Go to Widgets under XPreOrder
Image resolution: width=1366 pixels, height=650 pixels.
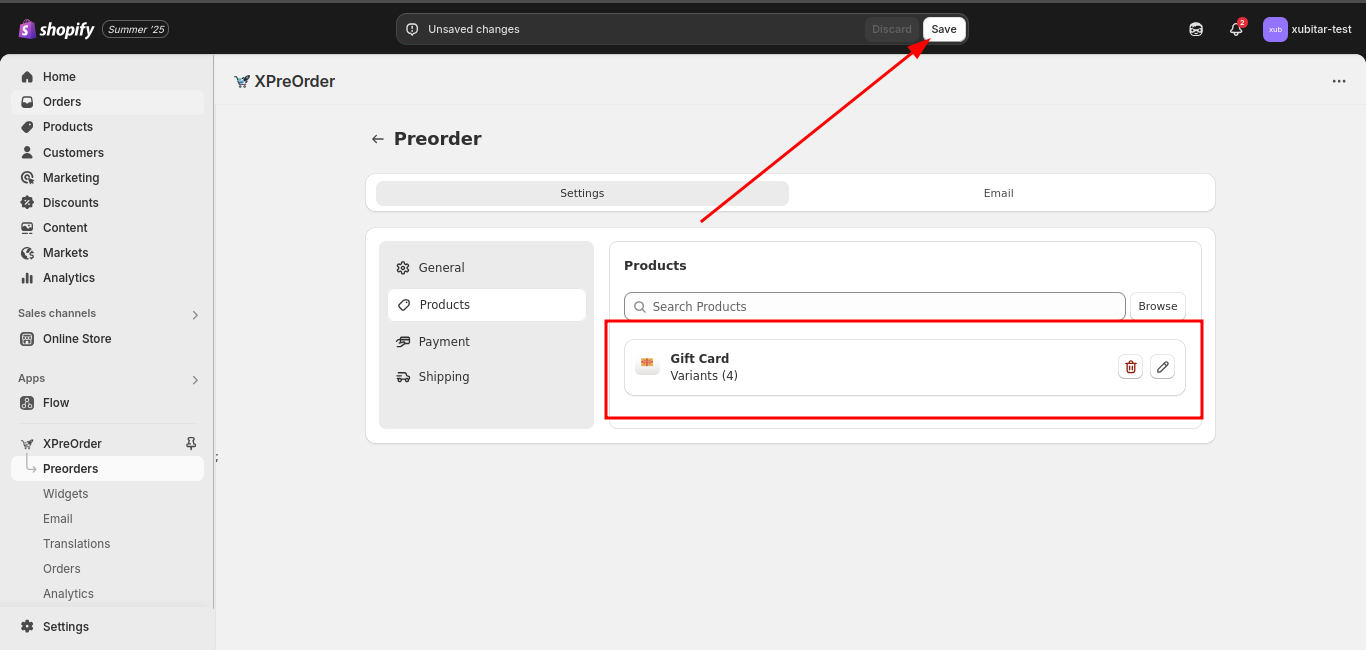pyautogui.click(x=66, y=494)
